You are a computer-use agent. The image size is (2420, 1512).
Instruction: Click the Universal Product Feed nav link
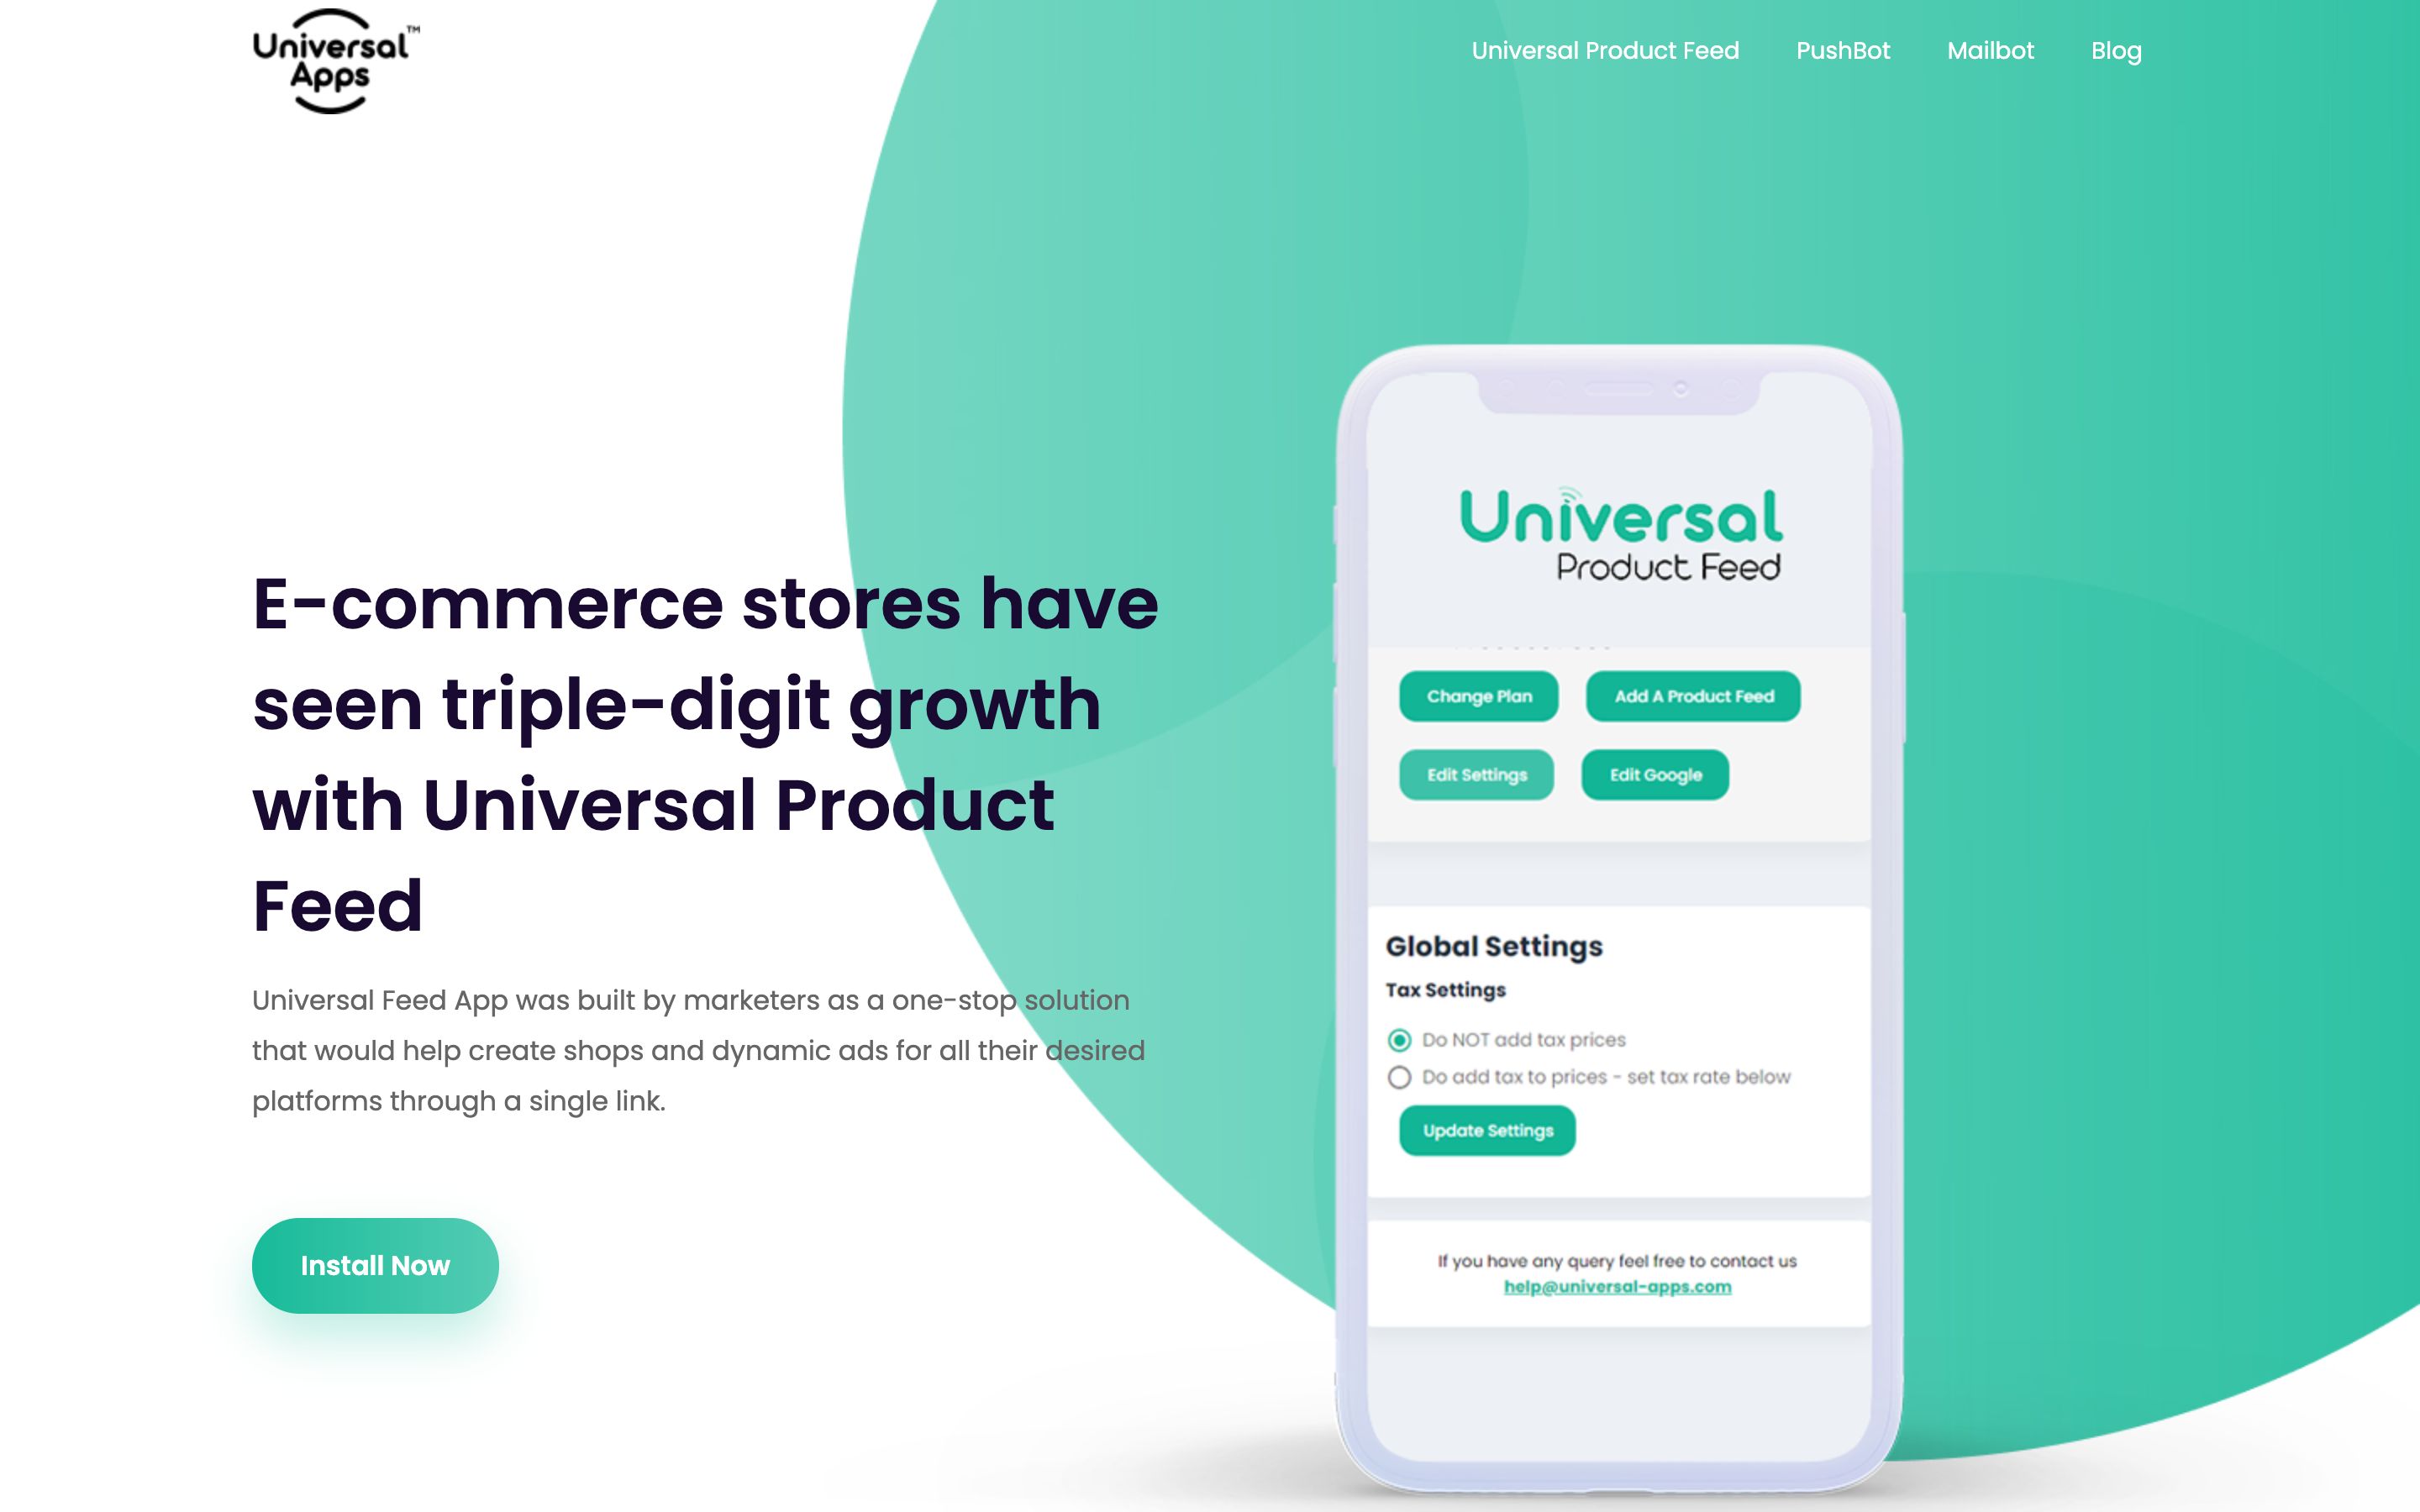coord(1605,50)
